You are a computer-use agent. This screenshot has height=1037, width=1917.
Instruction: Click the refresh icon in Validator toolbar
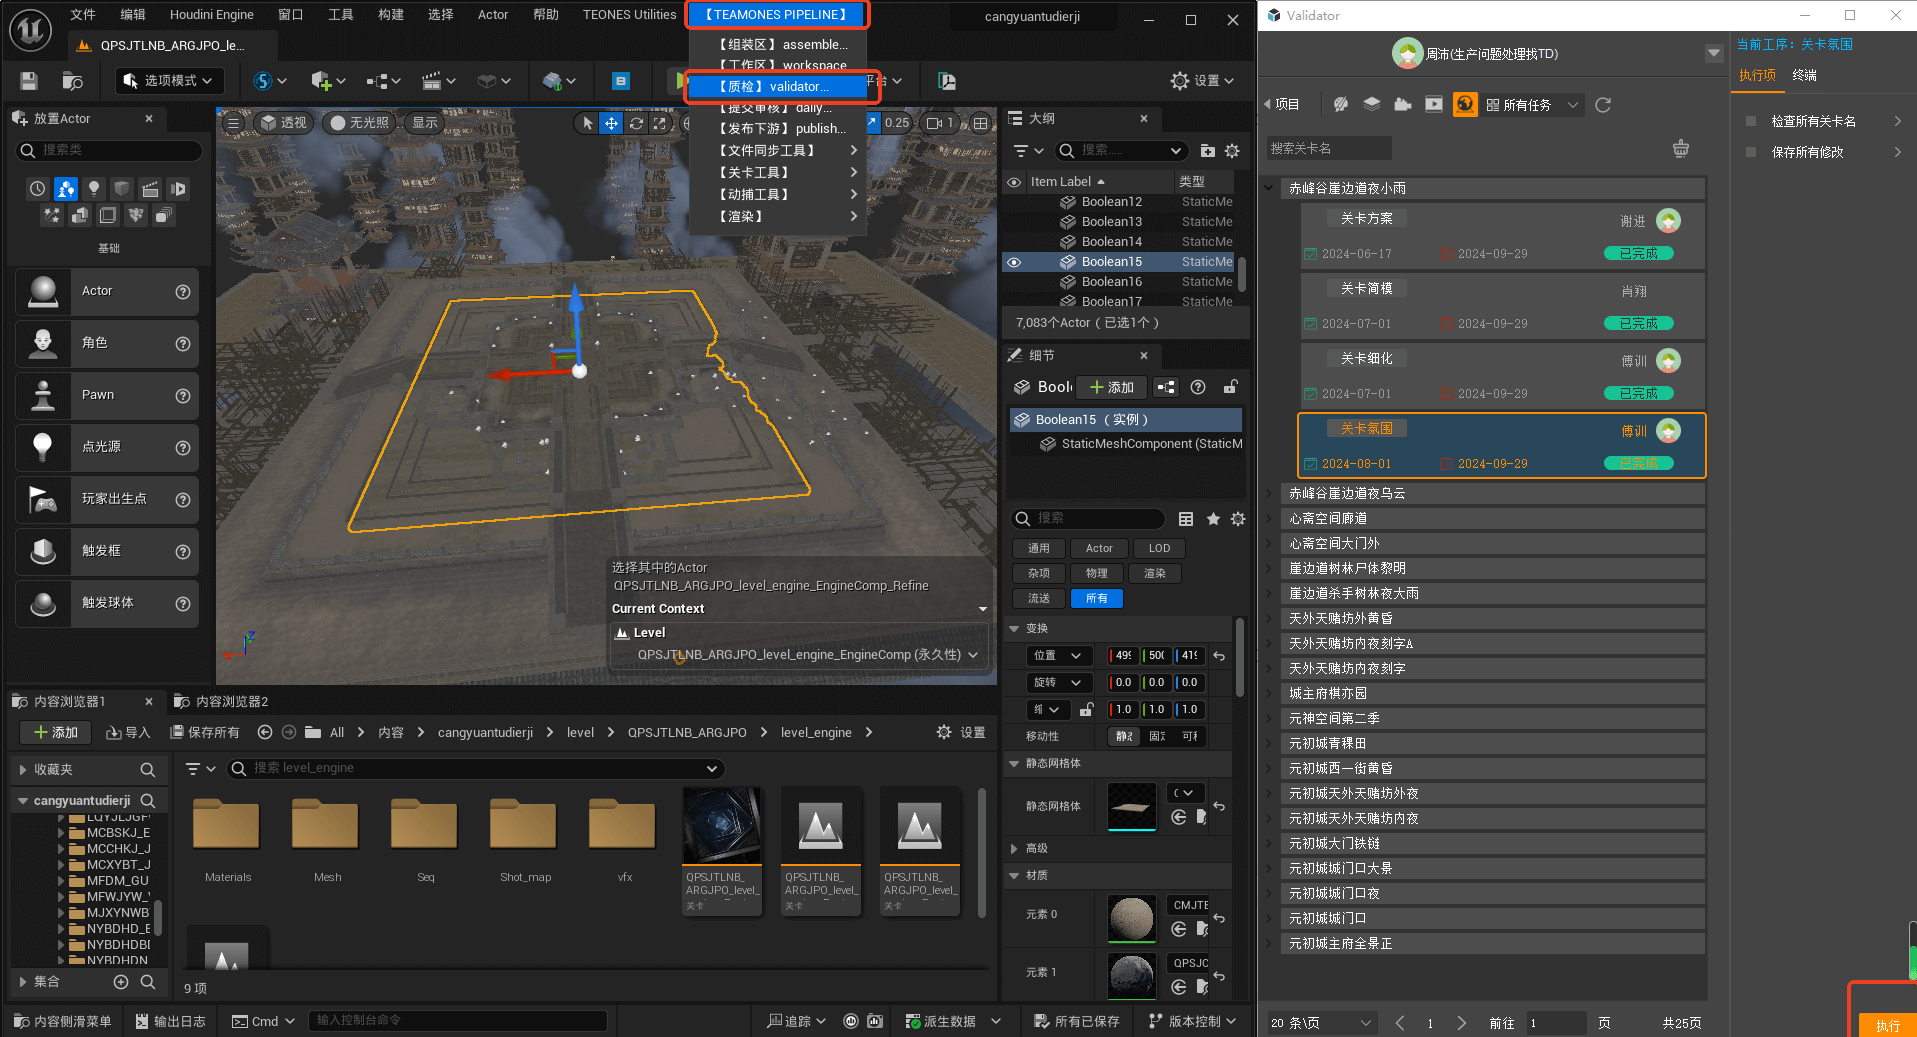tap(1603, 105)
